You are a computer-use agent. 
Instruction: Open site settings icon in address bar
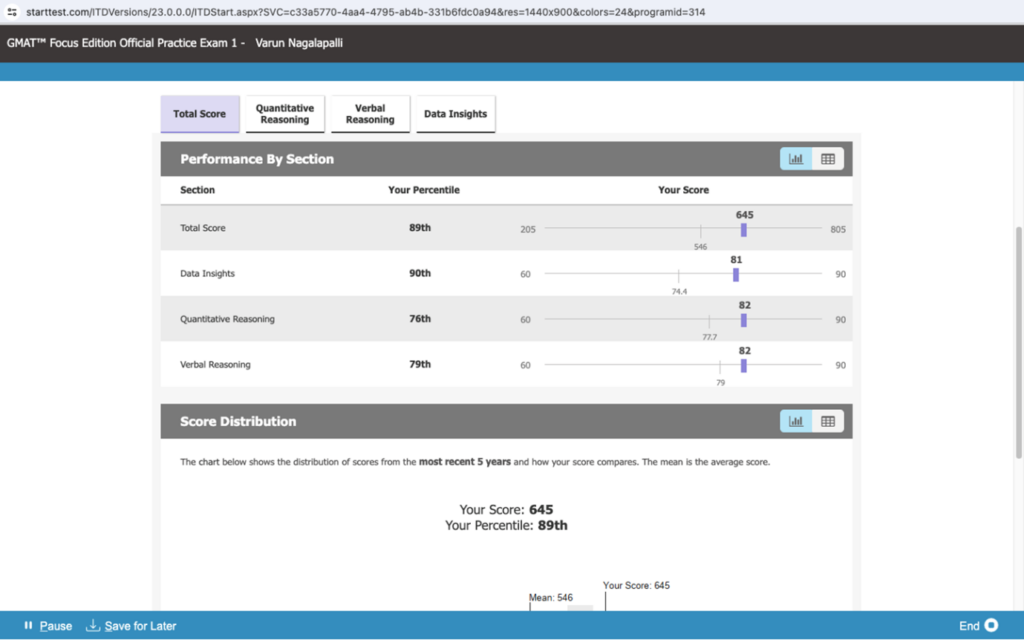click(x=13, y=12)
